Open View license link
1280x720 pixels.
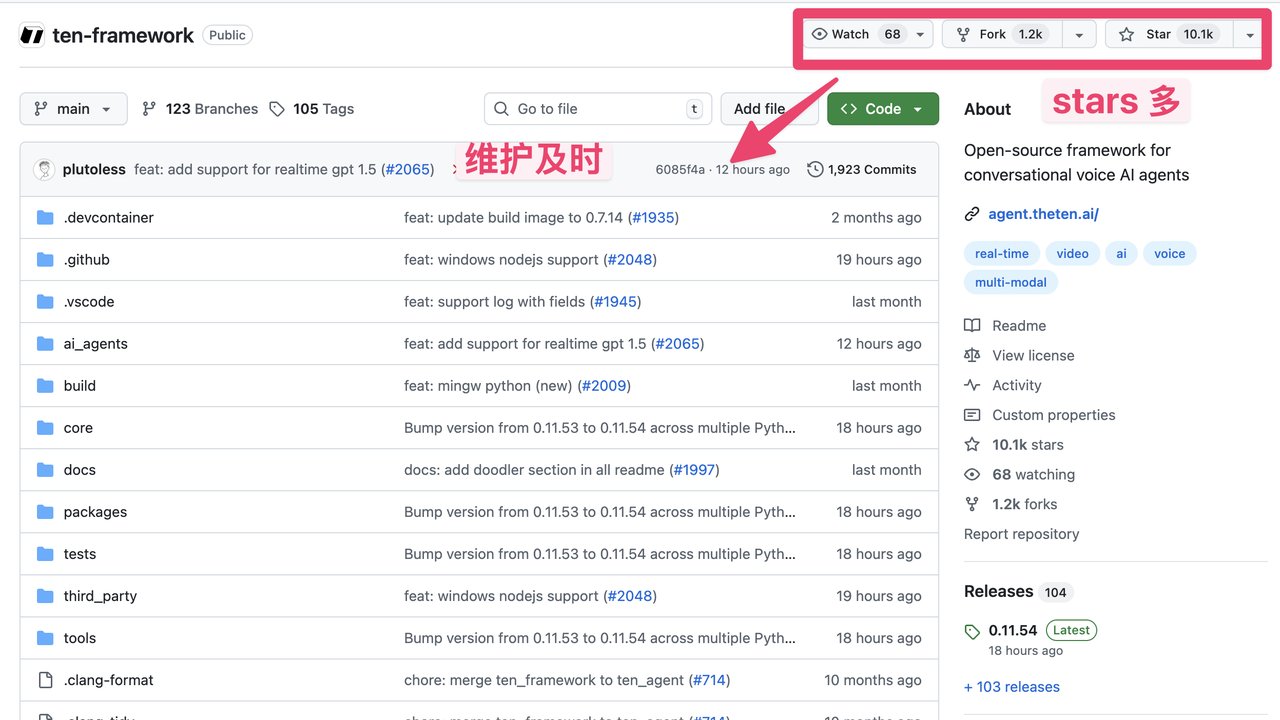(x=1033, y=355)
